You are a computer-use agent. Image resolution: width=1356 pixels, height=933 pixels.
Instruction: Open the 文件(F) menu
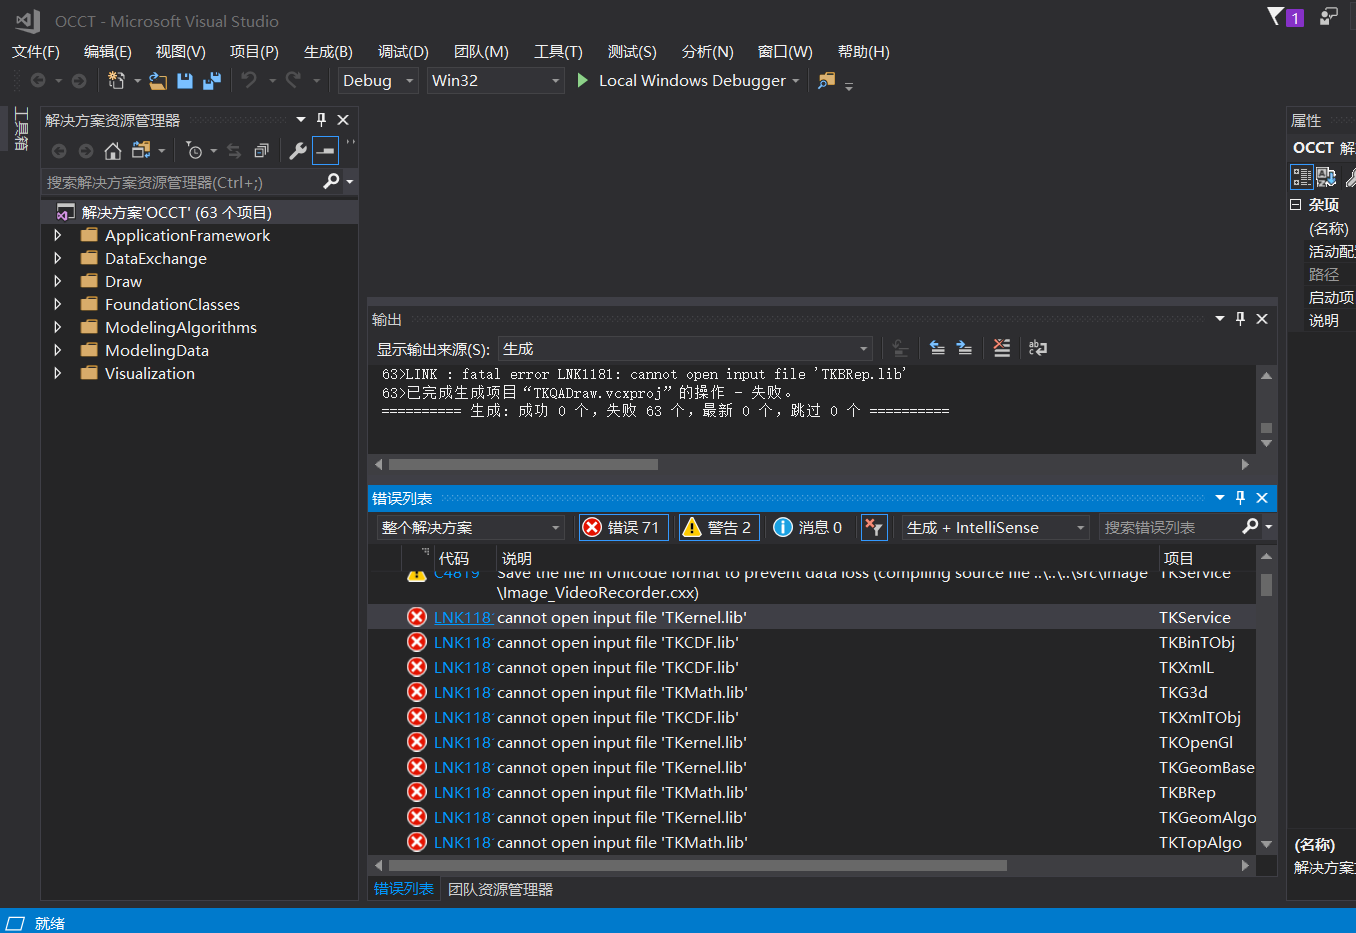pyautogui.click(x=36, y=51)
